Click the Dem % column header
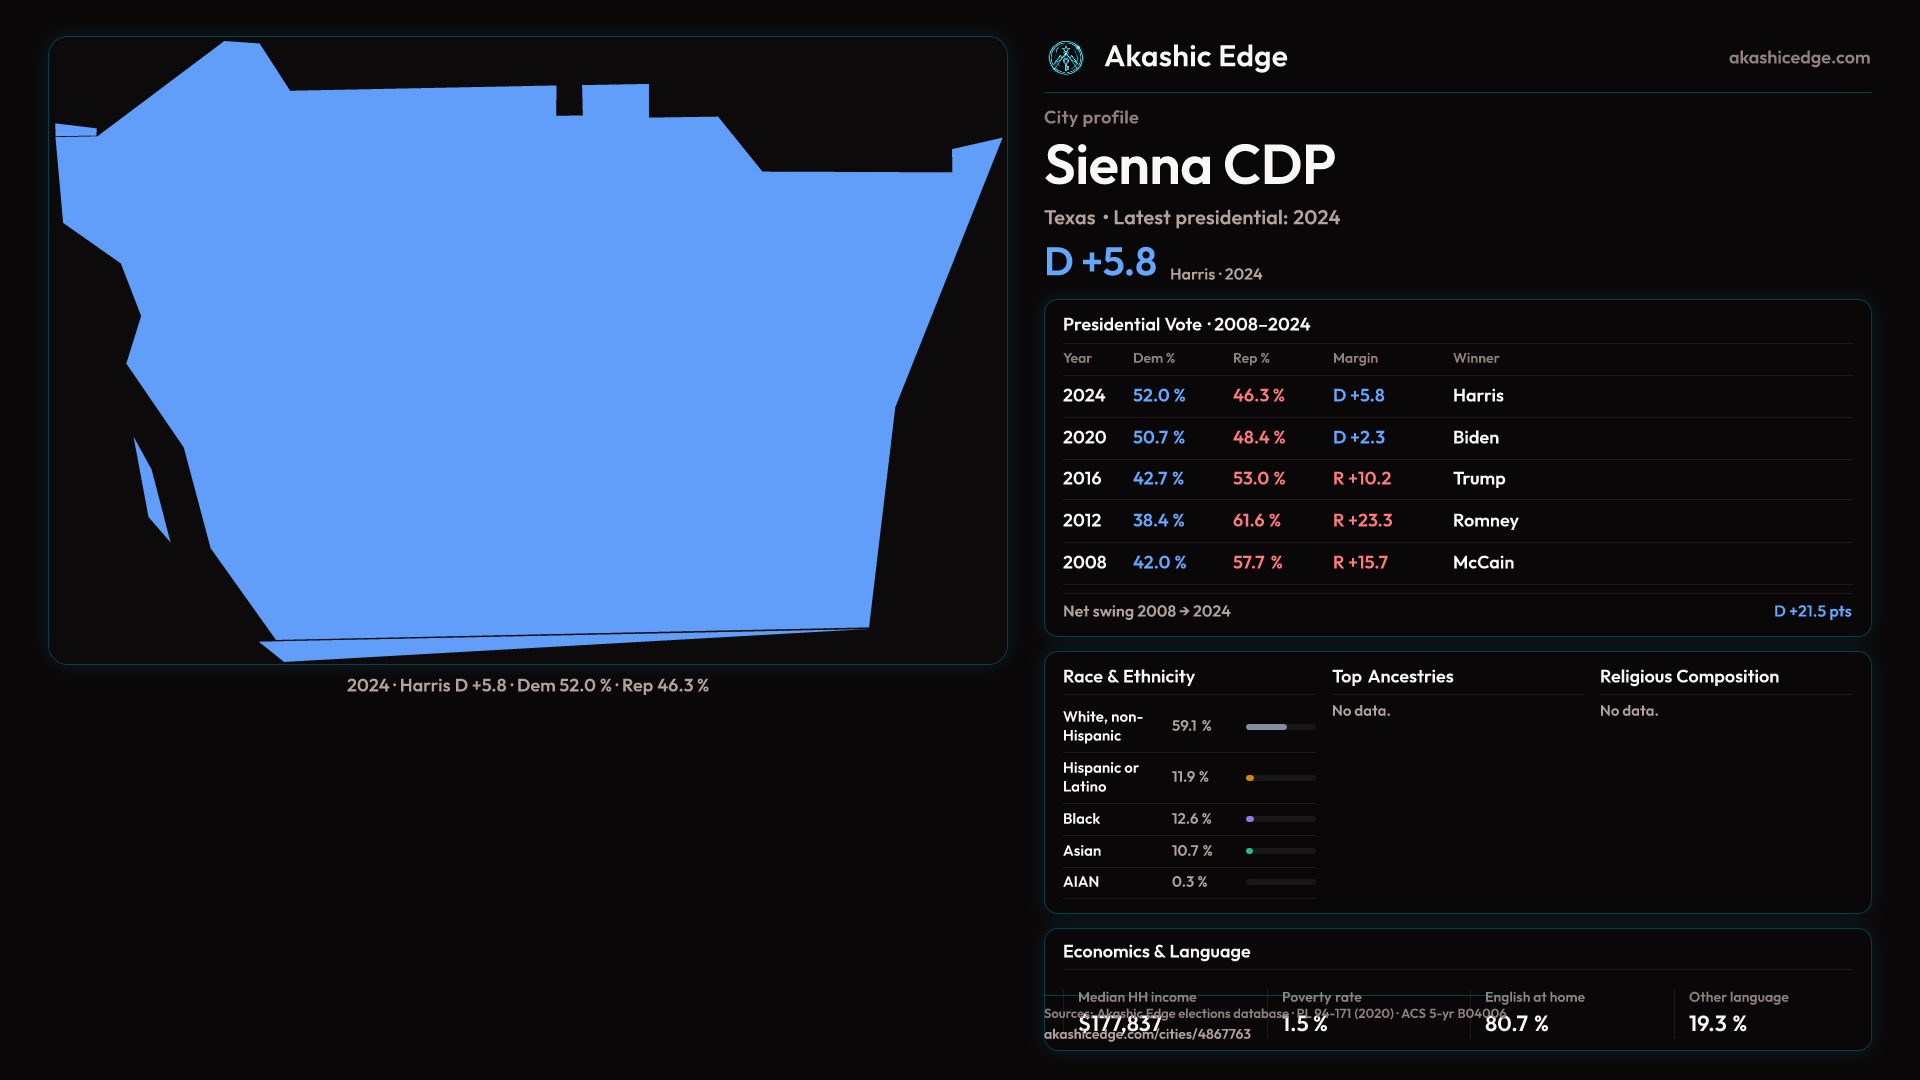1920x1080 pixels. coord(1153,358)
